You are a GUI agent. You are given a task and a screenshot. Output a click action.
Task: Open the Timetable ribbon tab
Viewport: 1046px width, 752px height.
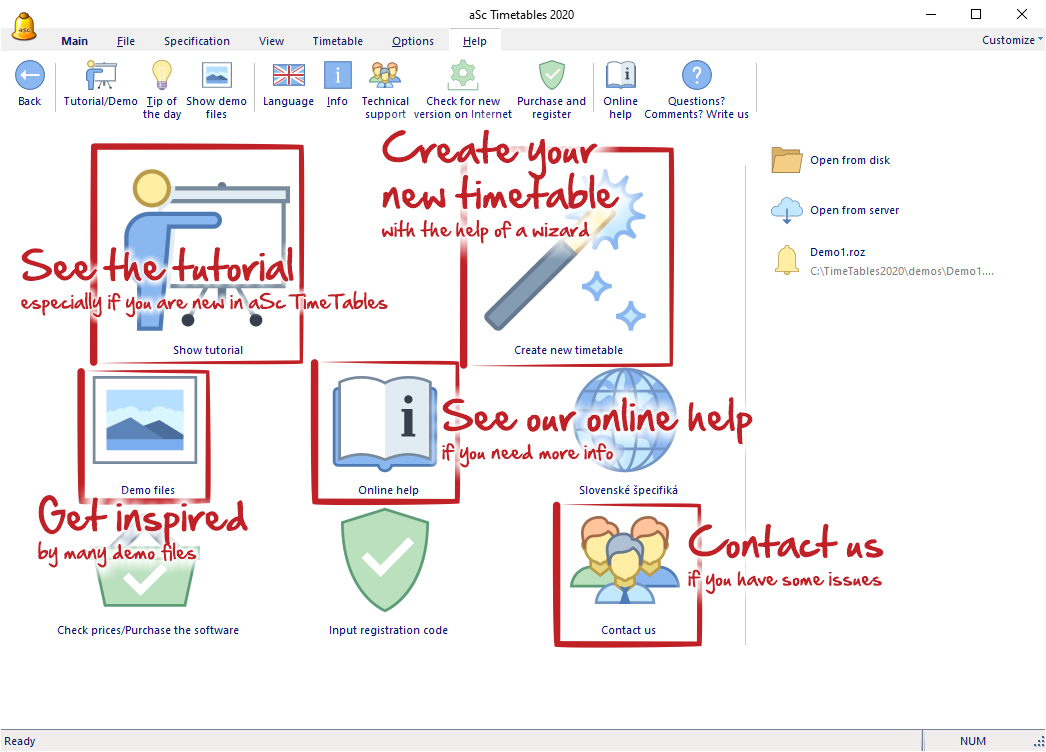[x=338, y=41]
